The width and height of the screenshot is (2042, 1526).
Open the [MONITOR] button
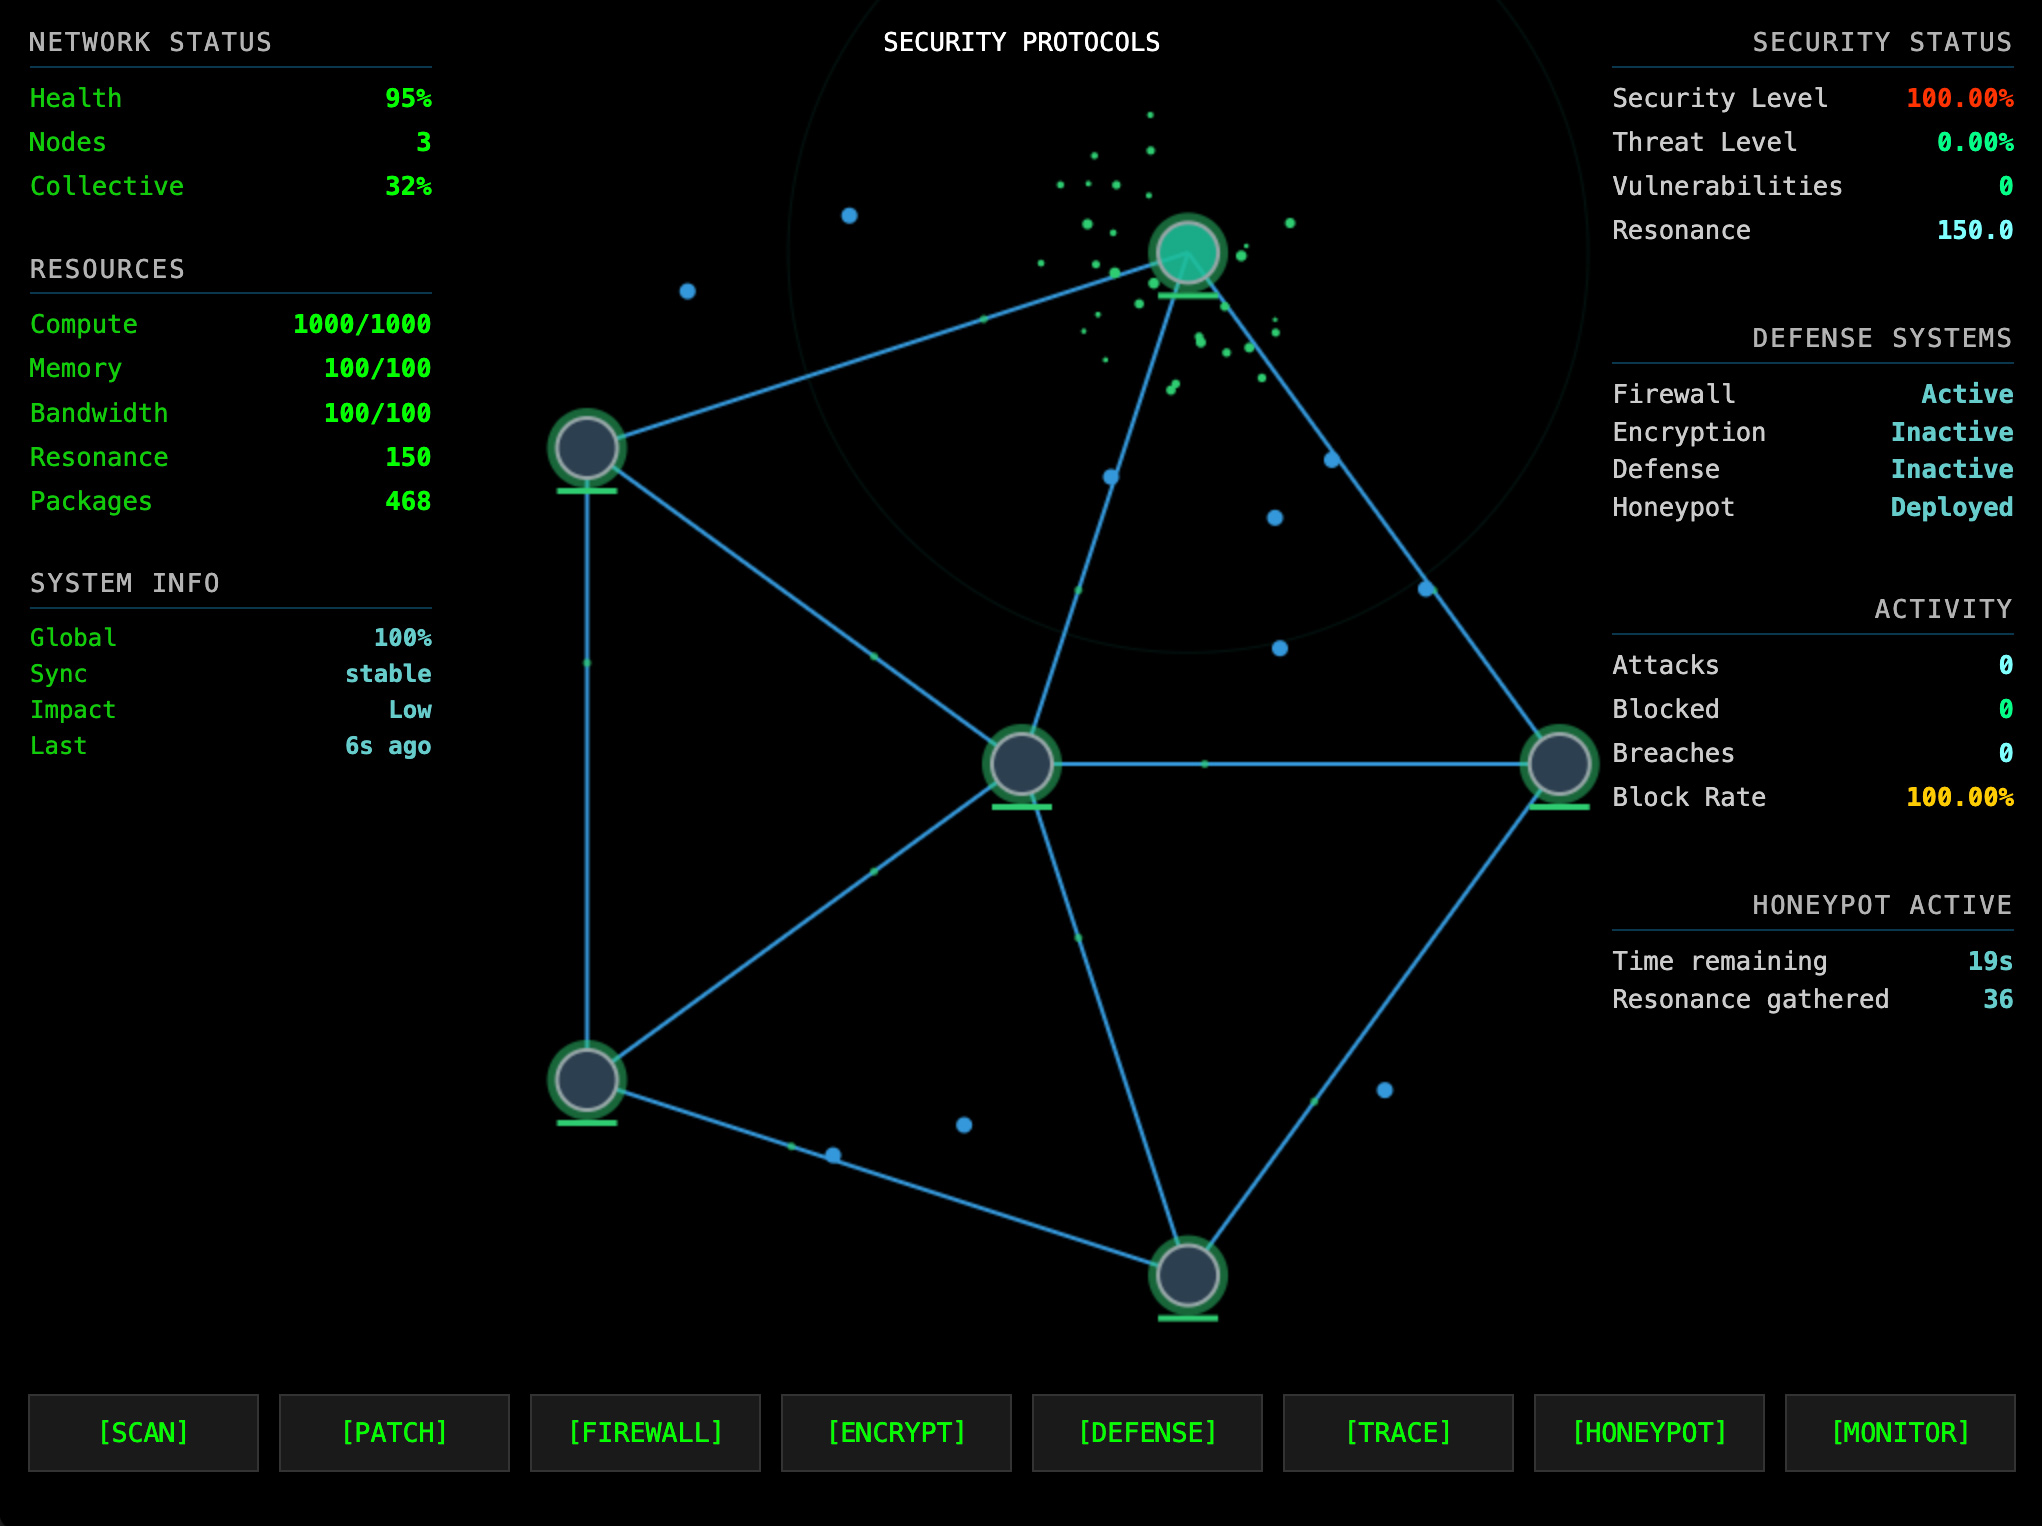click(x=1899, y=1432)
